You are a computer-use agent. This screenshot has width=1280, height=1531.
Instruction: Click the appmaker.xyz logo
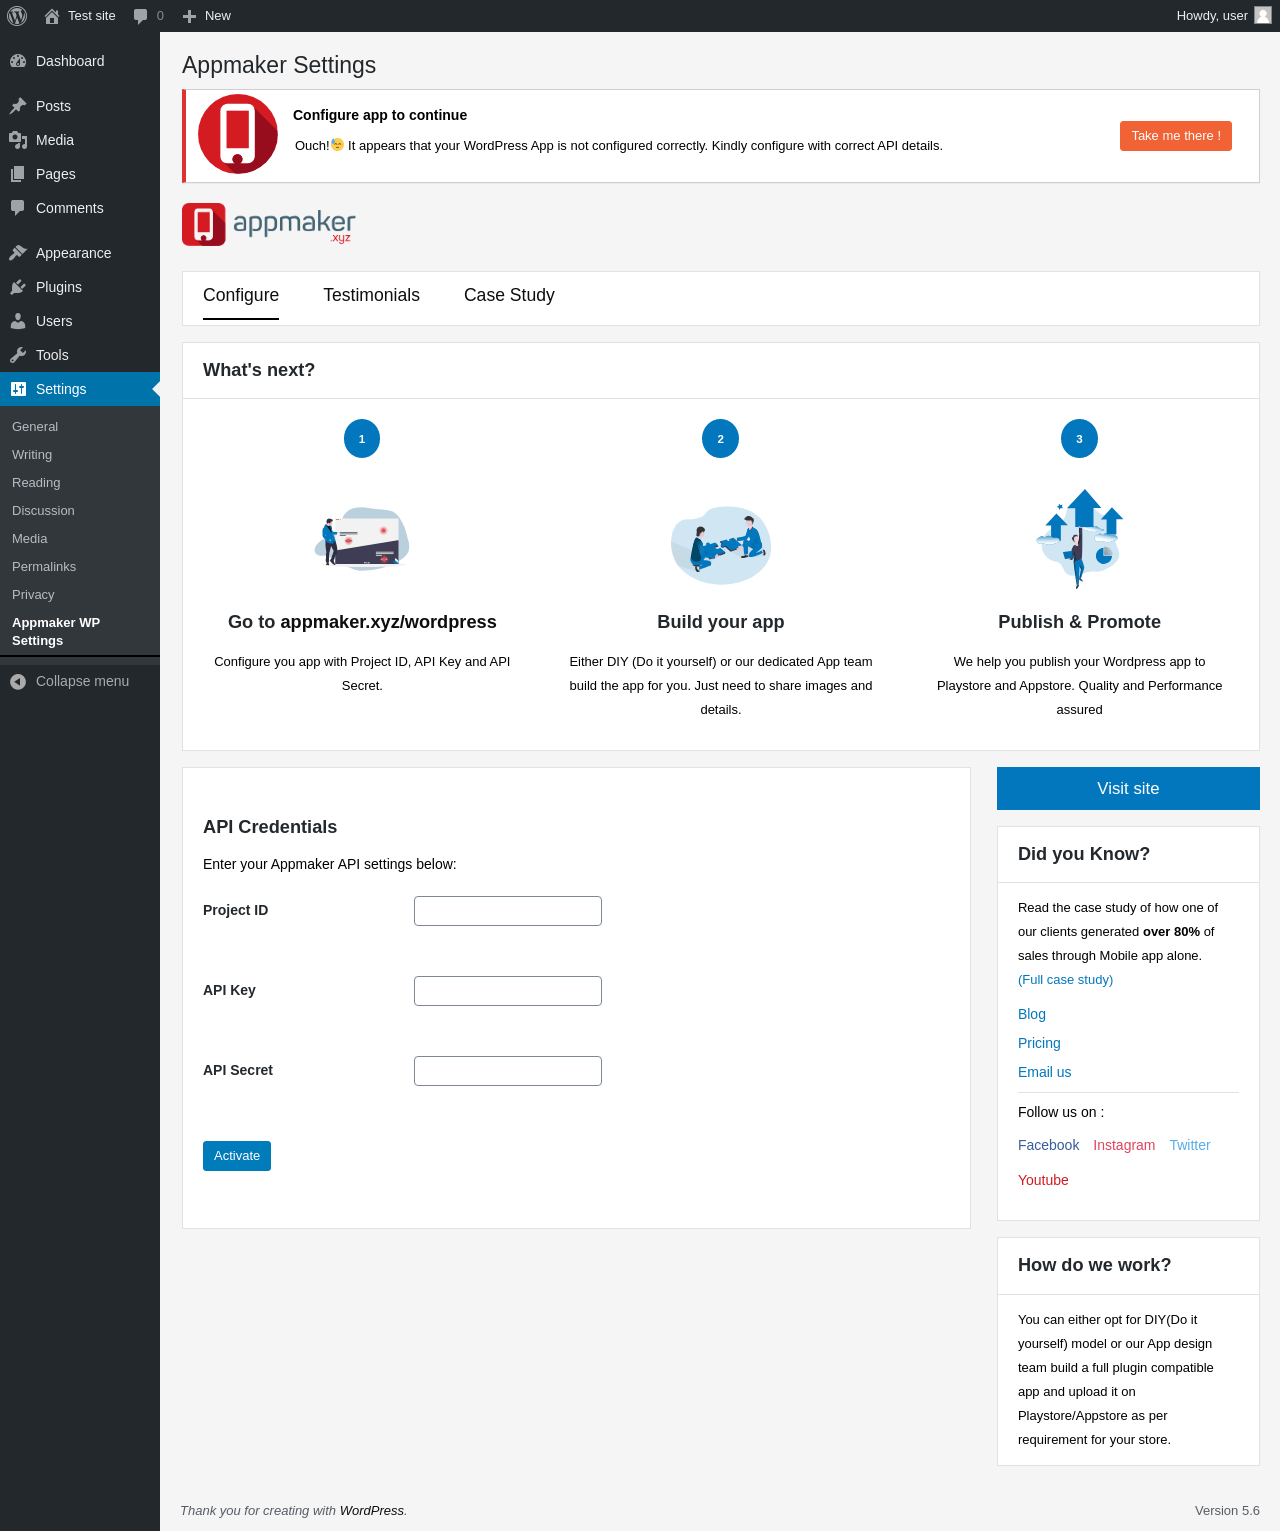269,224
